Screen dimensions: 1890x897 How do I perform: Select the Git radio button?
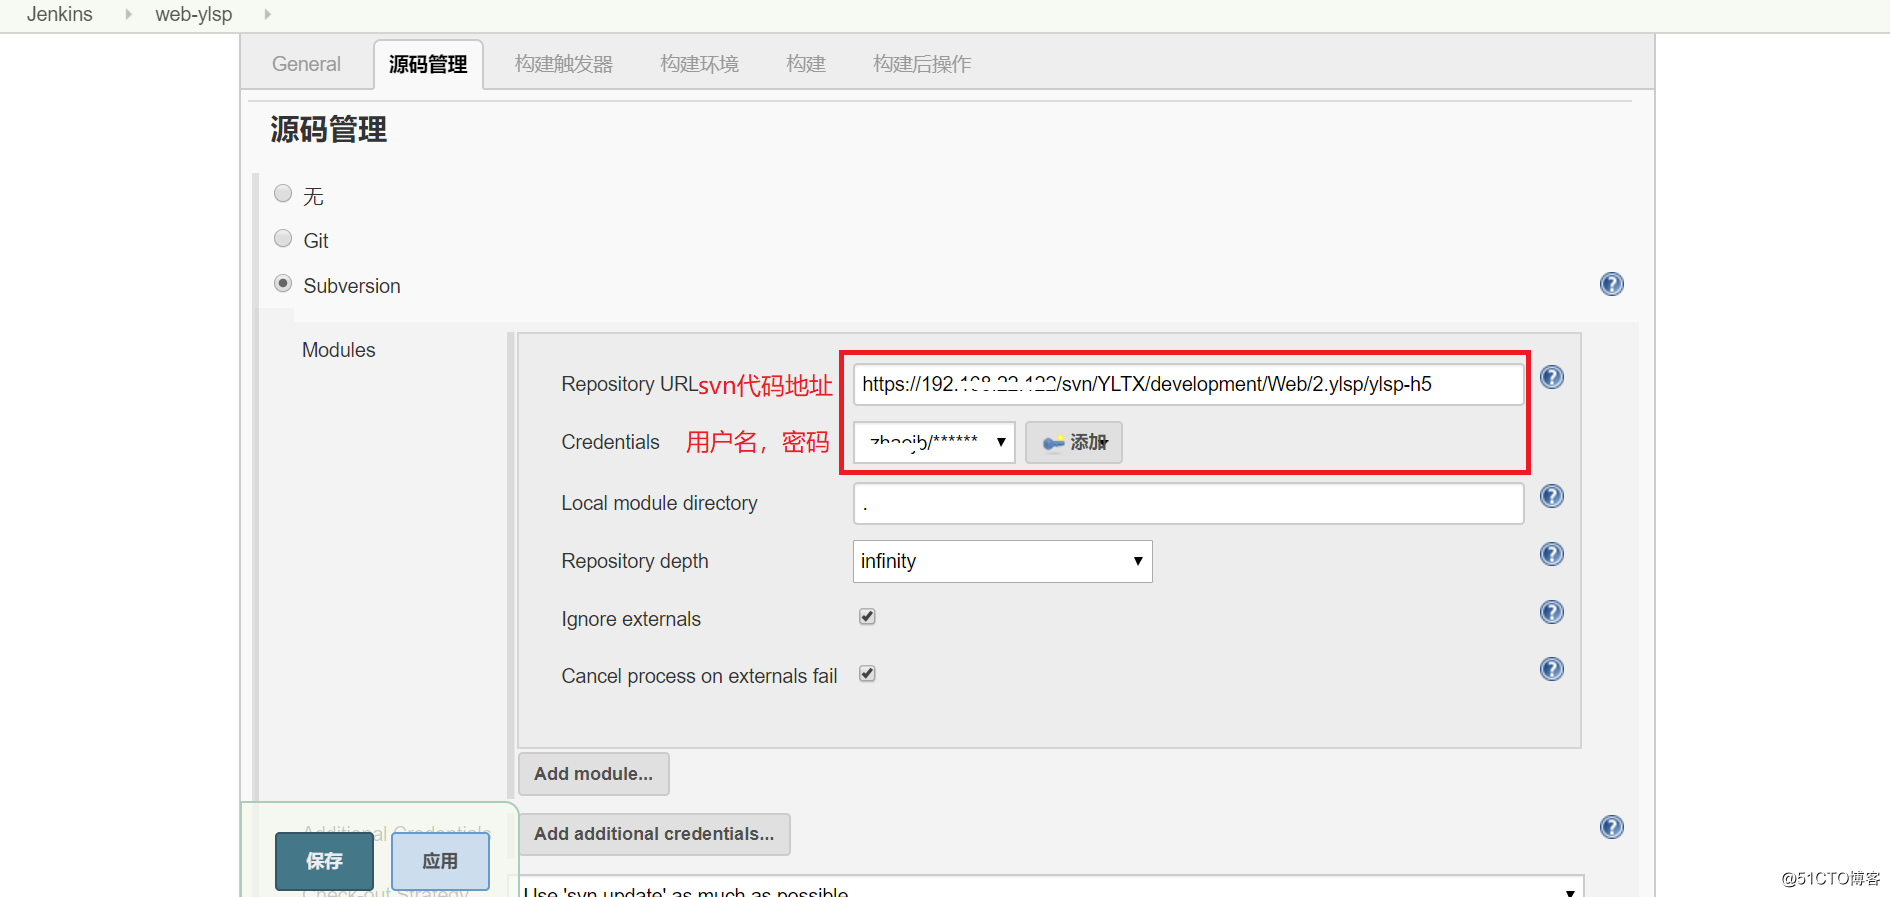[x=283, y=239]
